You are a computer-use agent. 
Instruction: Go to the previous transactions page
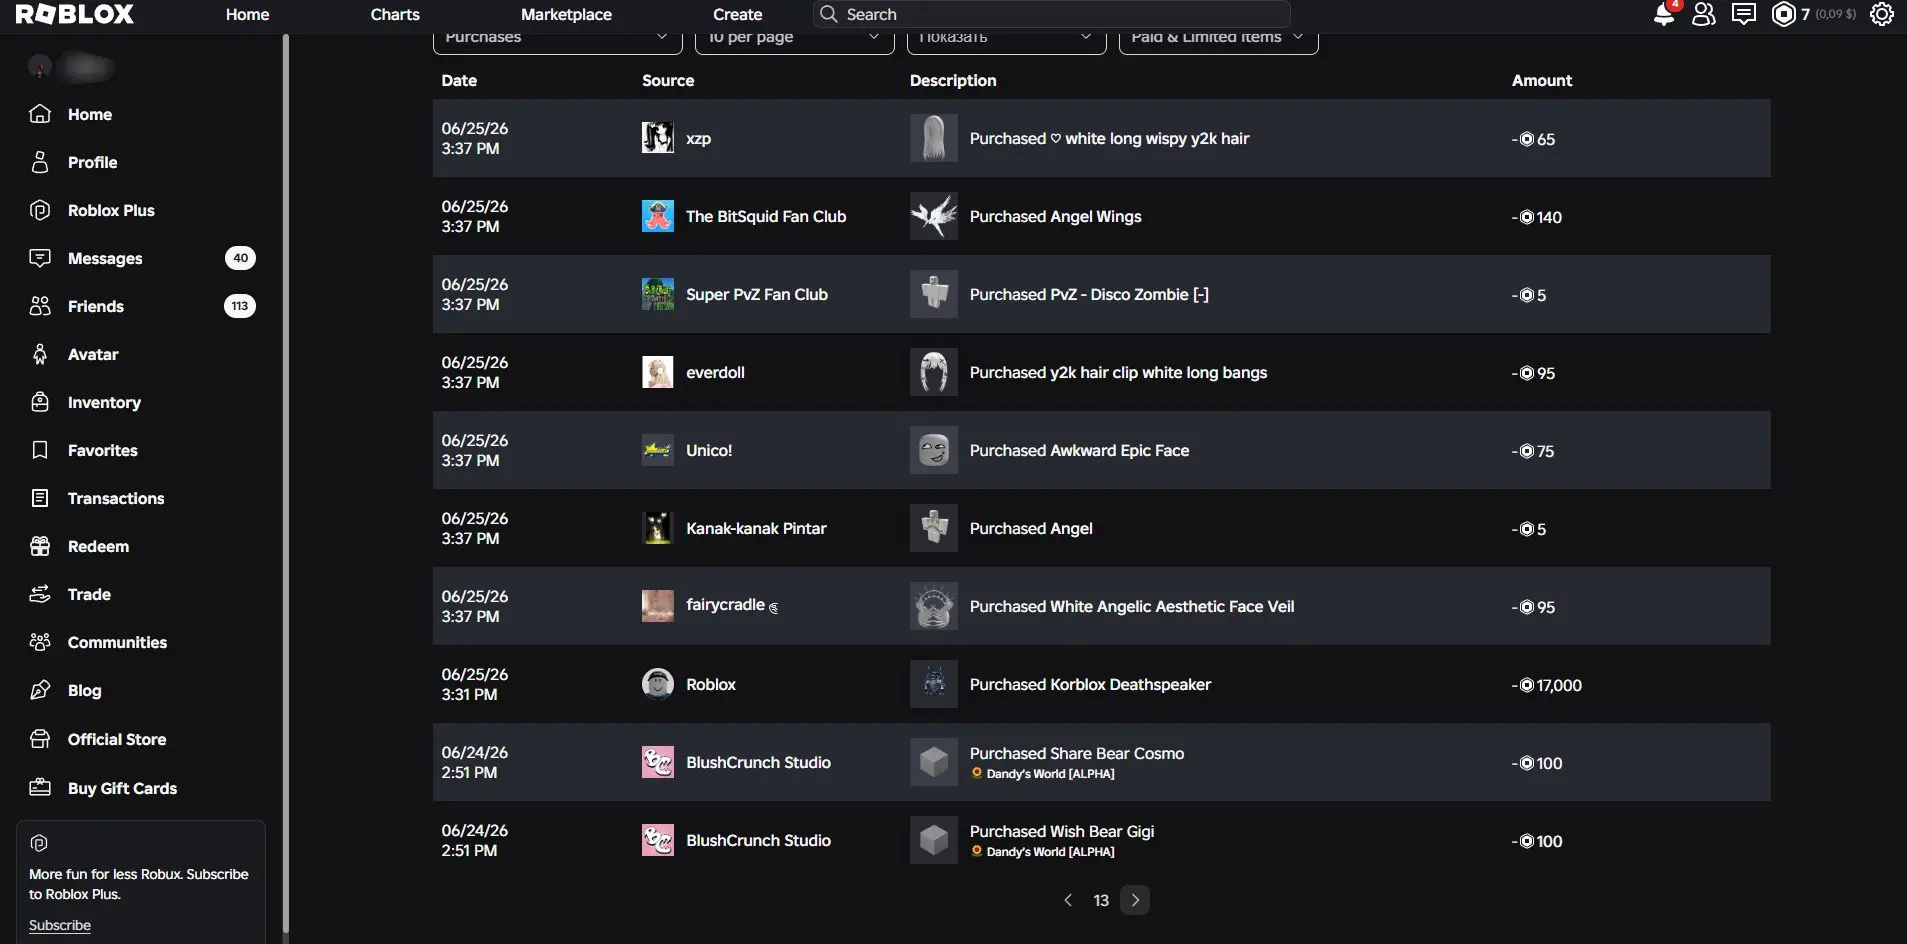tap(1068, 900)
